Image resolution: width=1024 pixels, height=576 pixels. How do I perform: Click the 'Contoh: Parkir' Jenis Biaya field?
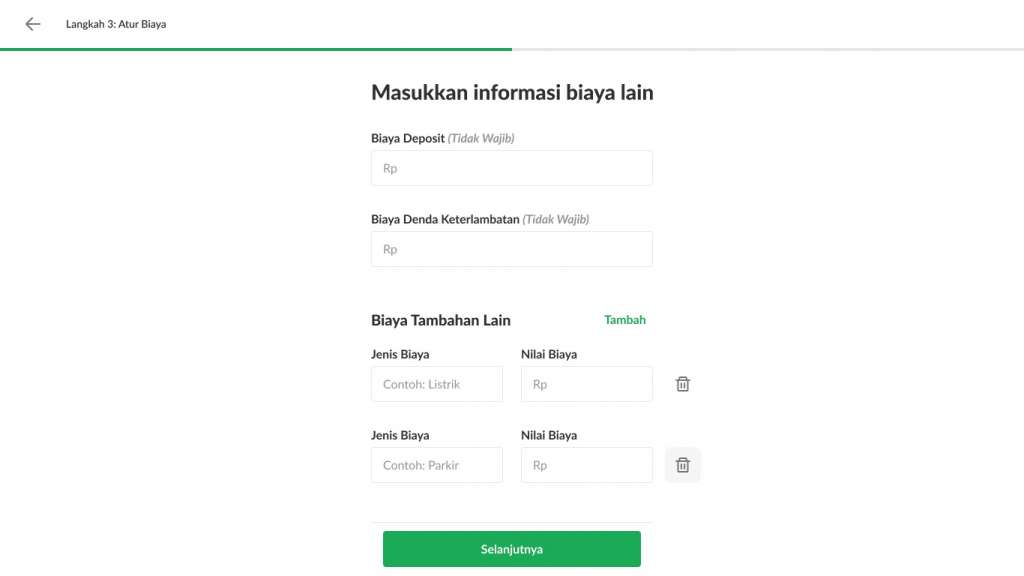[437, 465]
